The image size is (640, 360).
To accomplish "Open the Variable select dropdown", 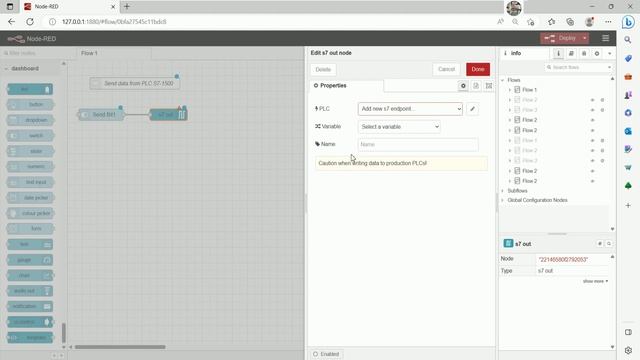I will 400,127.
